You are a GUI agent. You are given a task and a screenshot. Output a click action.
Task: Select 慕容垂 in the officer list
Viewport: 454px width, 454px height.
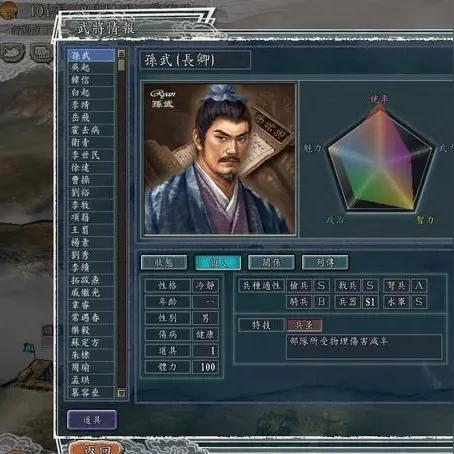pyautogui.click(x=91, y=392)
